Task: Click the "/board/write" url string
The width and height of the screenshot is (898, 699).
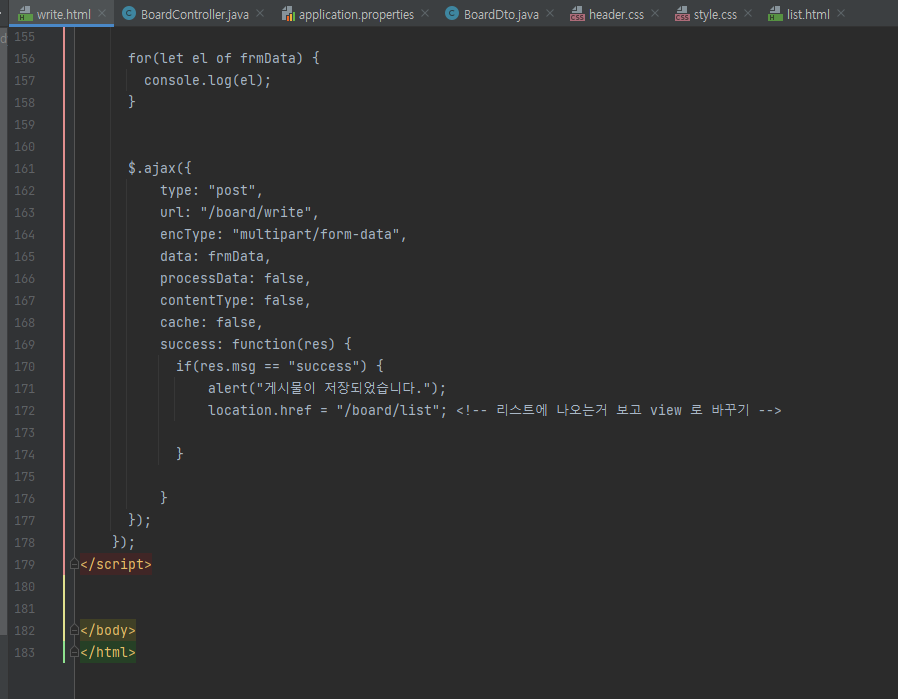Action: click(x=255, y=212)
